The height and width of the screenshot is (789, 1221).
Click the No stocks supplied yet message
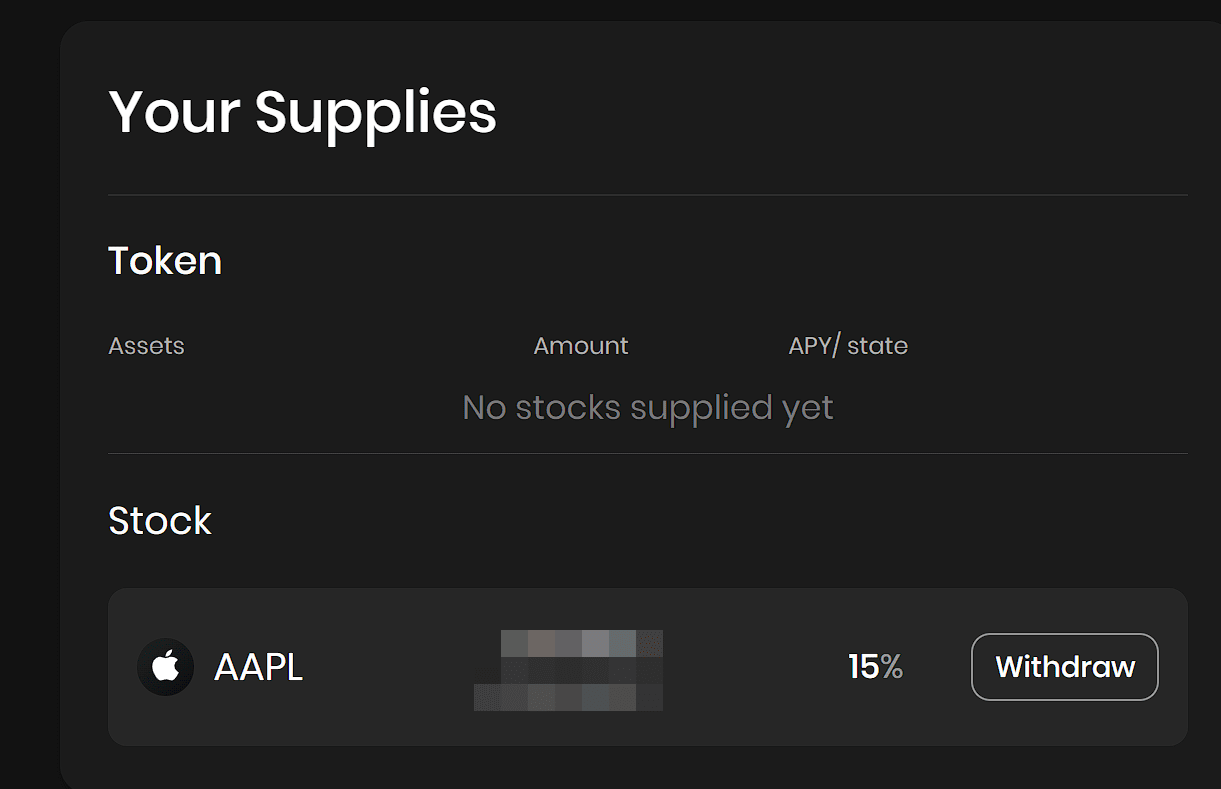(x=647, y=408)
